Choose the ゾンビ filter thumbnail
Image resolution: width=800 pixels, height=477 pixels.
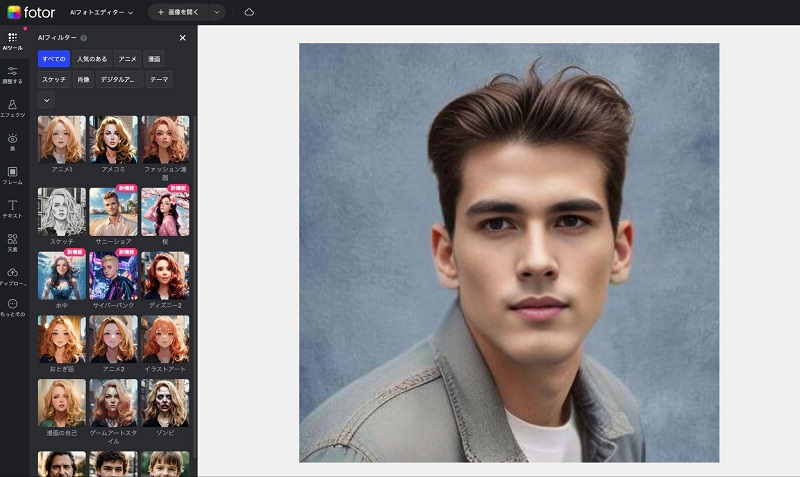tap(165, 403)
